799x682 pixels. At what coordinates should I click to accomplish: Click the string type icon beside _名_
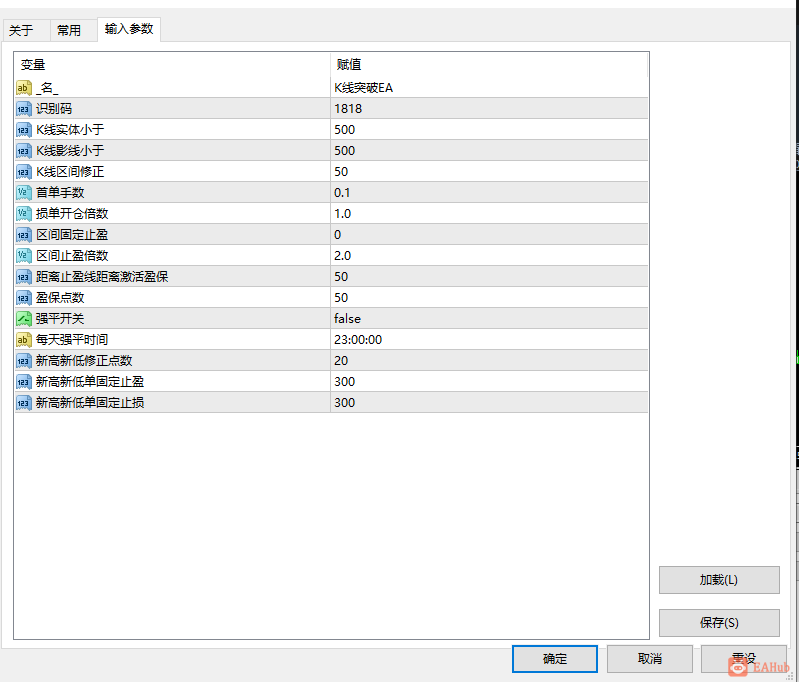click(23, 88)
